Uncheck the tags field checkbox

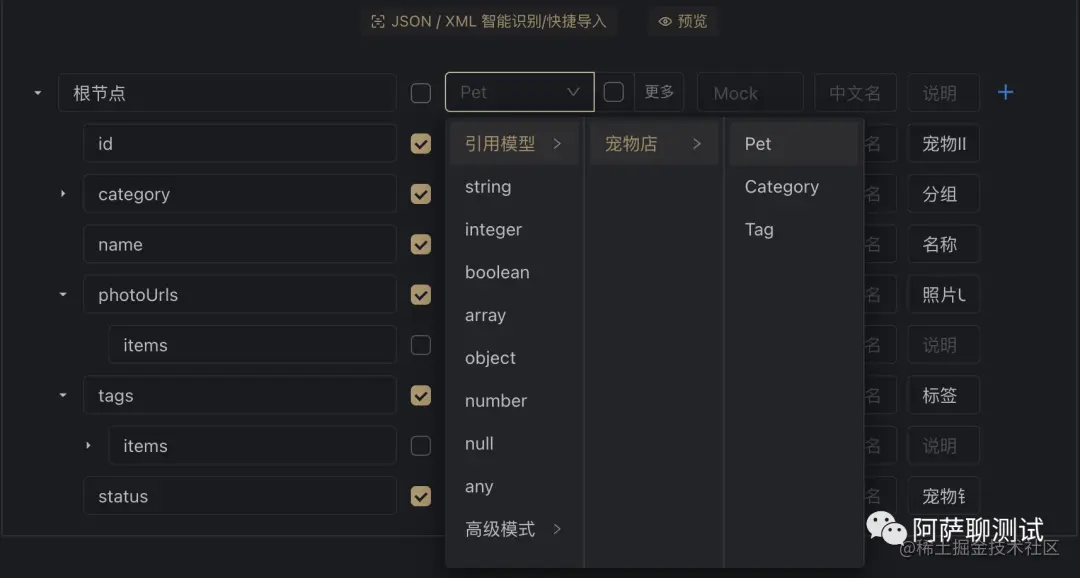tap(420, 395)
